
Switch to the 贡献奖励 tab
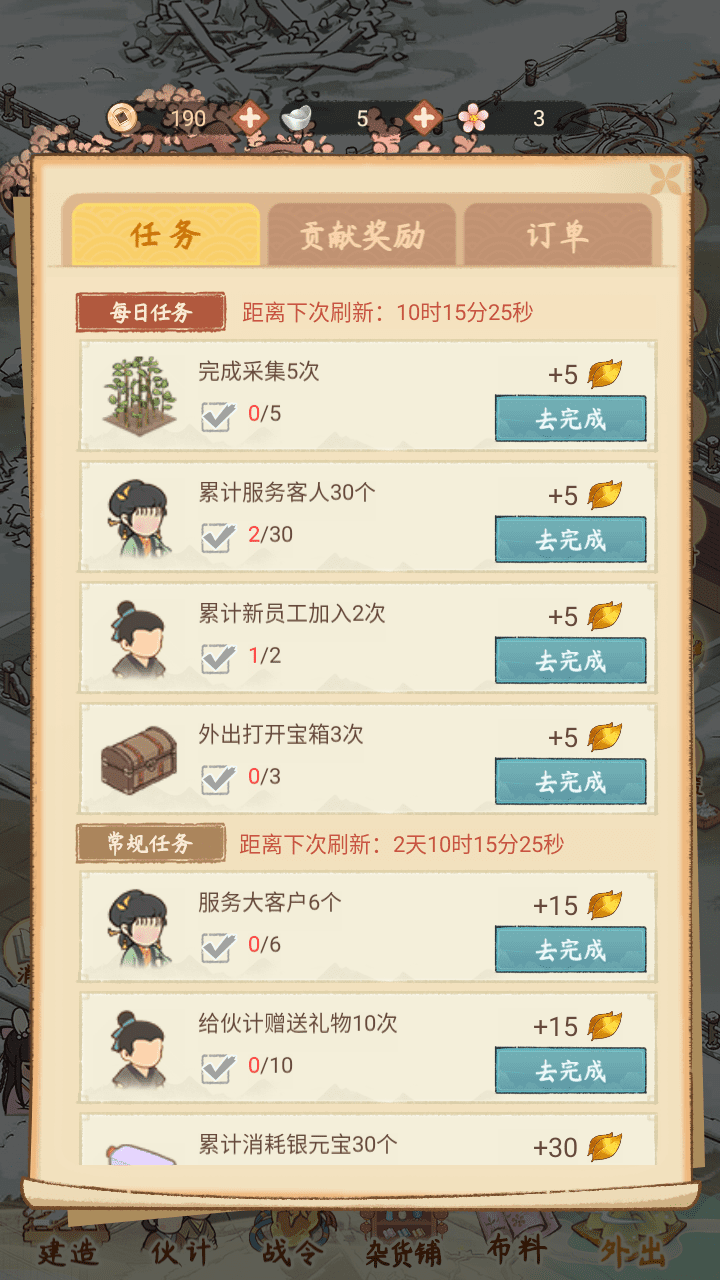[362, 236]
